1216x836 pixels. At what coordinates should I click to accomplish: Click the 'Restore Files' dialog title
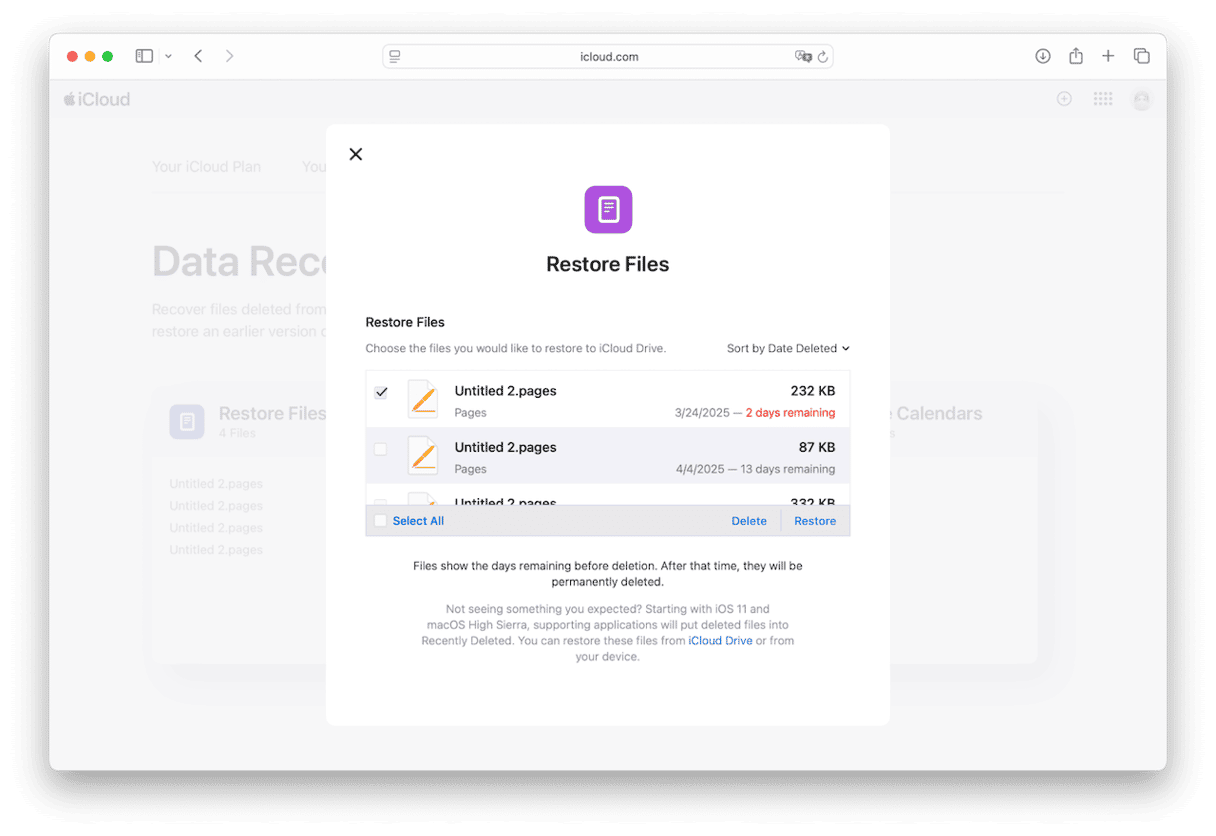608,265
